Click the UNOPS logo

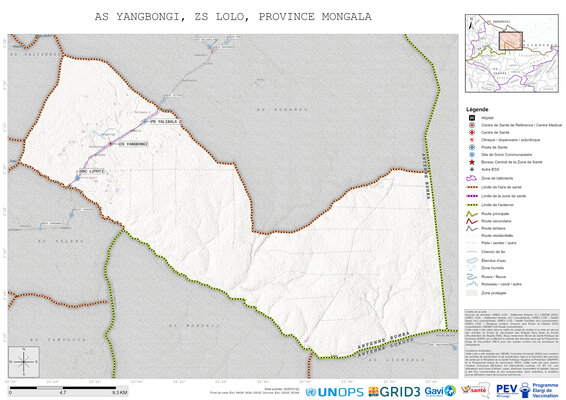tap(334, 392)
